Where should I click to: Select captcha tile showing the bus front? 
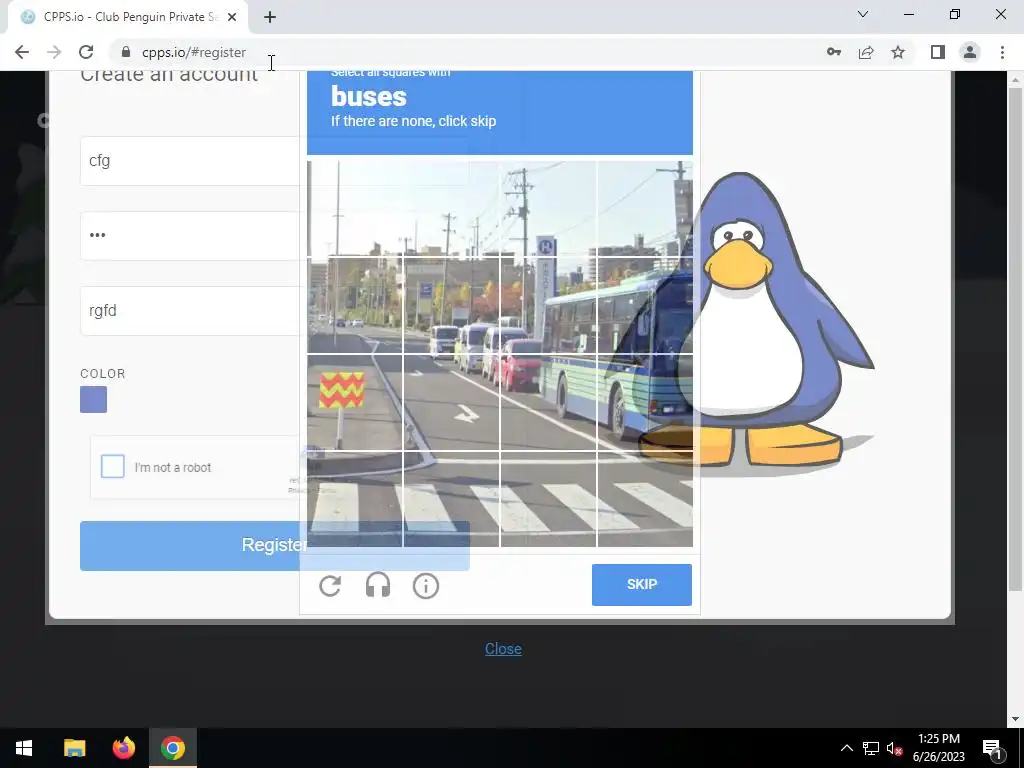(645, 305)
